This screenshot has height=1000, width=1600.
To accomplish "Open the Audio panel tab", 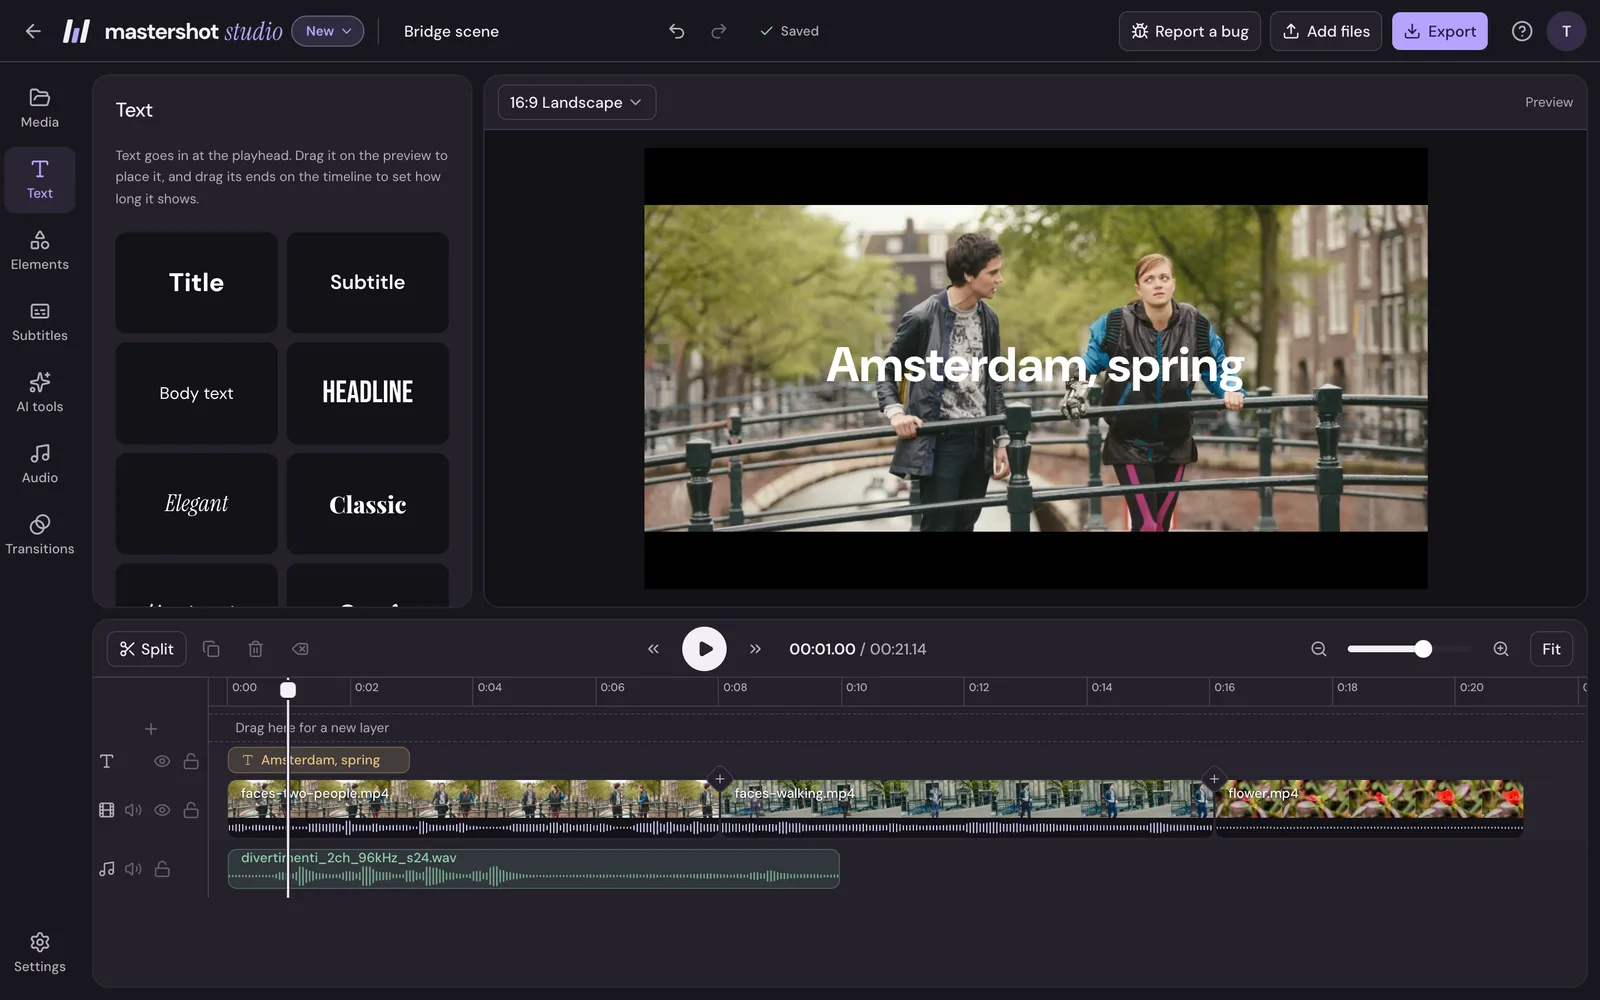I will (x=40, y=464).
